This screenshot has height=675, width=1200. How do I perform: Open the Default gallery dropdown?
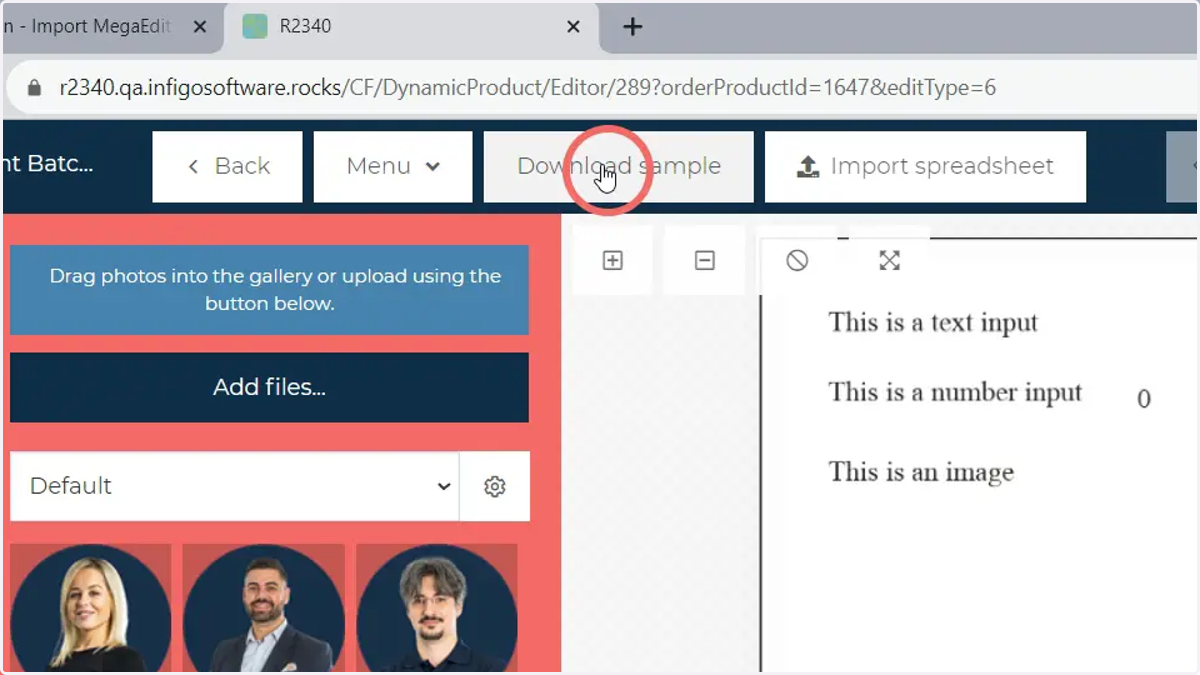pos(234,486)
